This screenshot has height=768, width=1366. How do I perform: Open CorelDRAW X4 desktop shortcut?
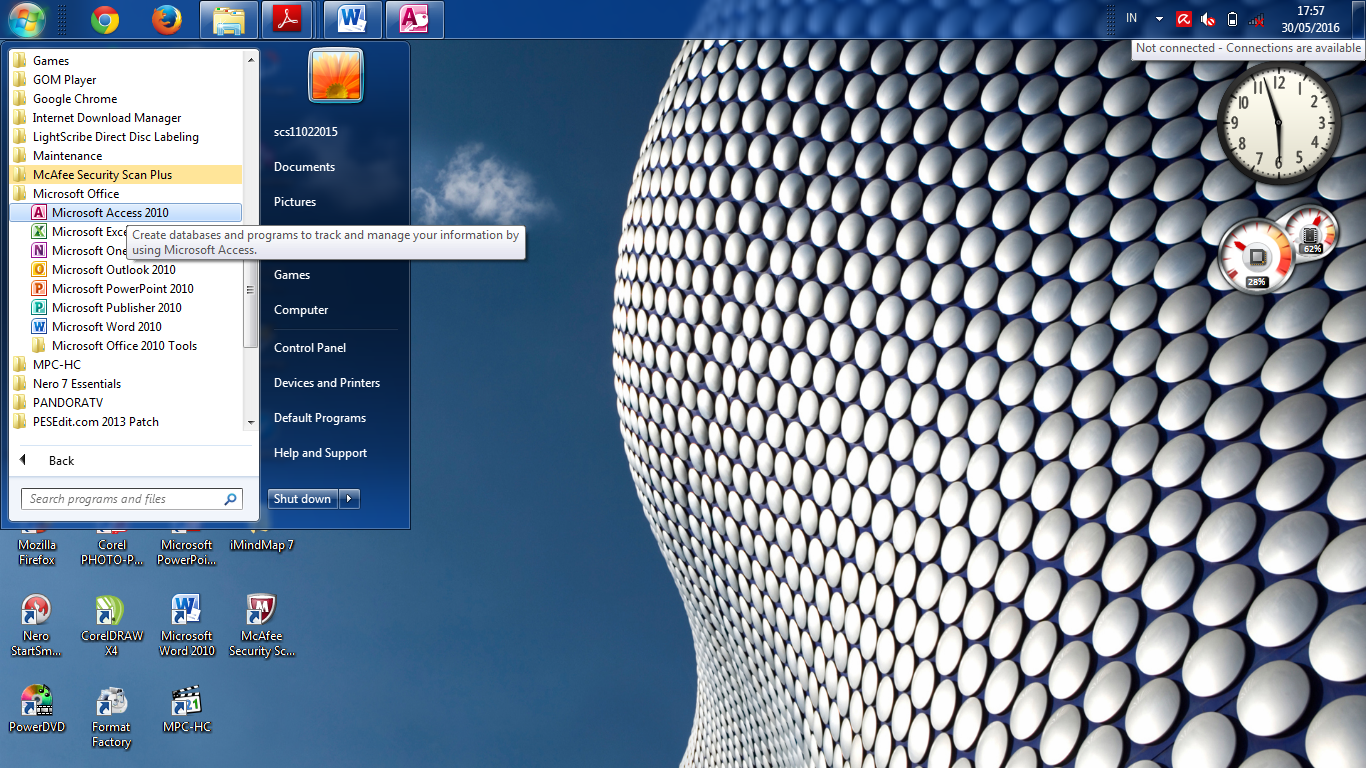tap(111, 626)
